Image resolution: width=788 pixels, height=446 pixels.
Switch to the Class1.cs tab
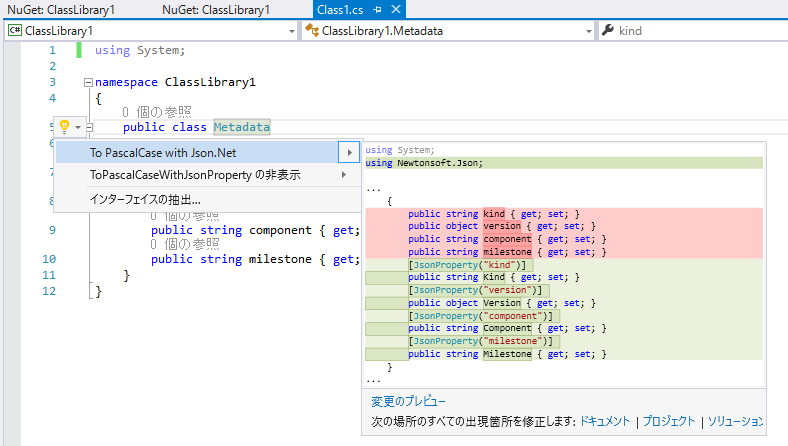coord(340,10)
